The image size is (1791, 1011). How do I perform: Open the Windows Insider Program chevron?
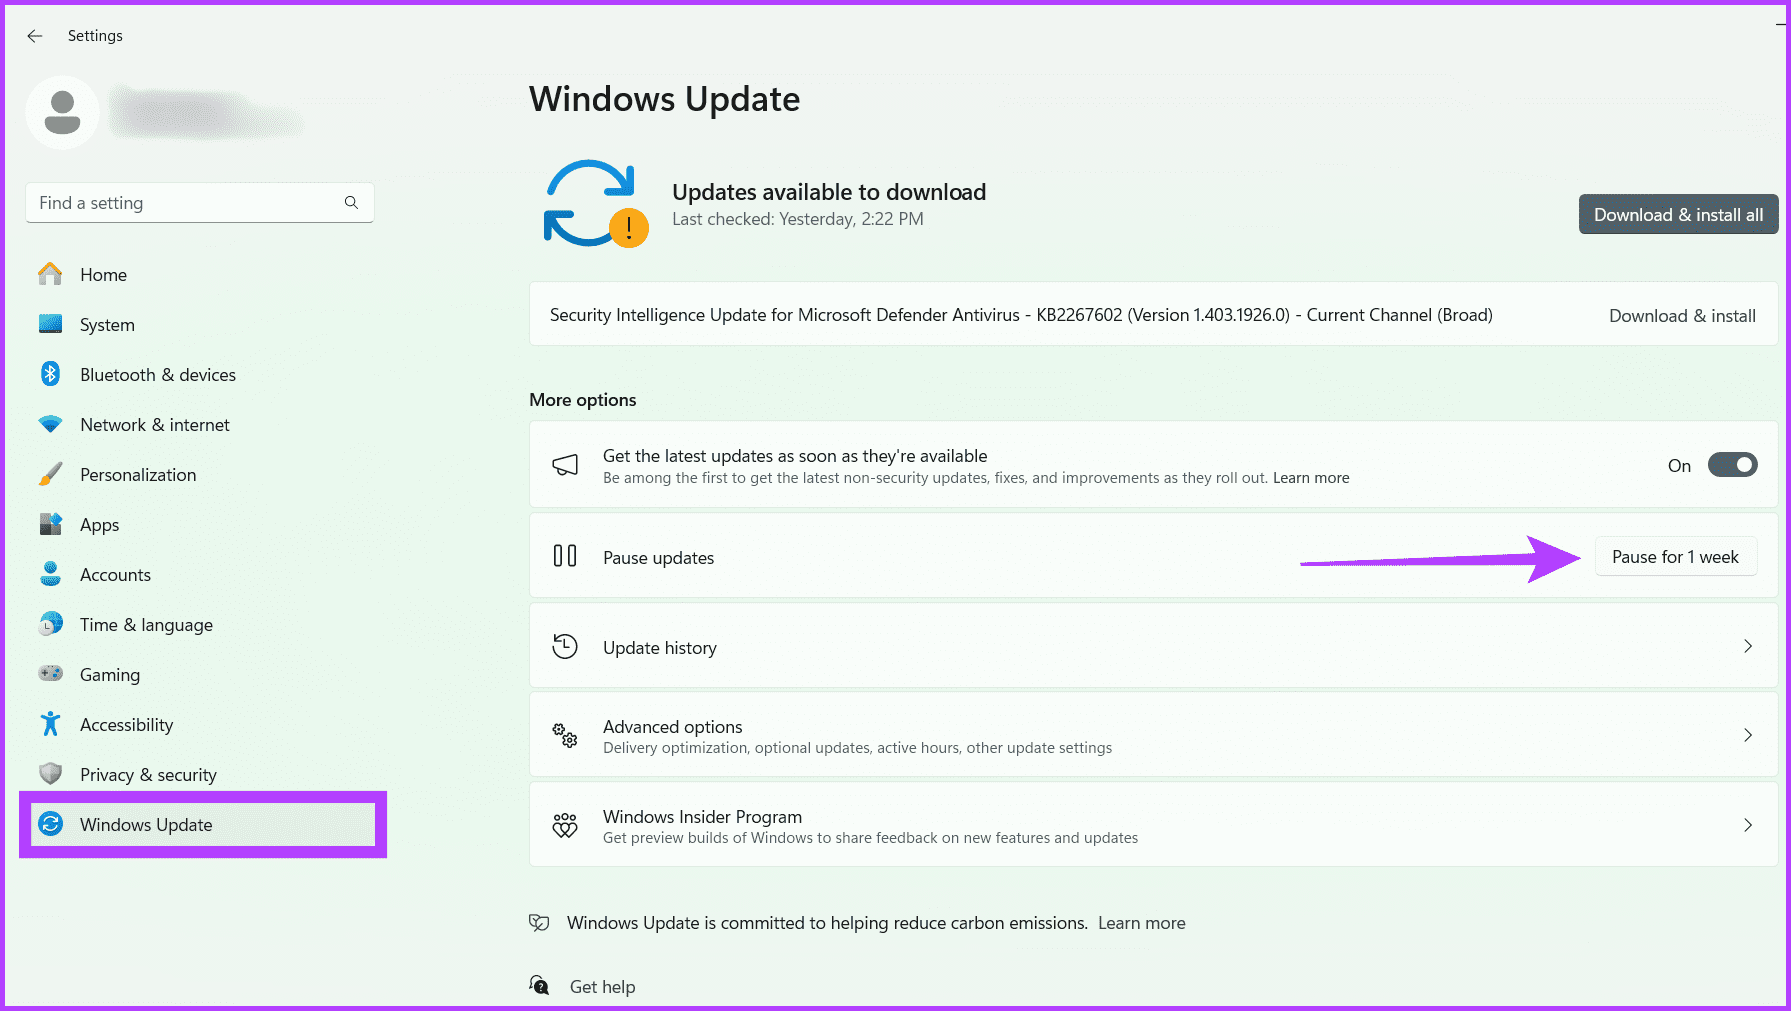1748,825
